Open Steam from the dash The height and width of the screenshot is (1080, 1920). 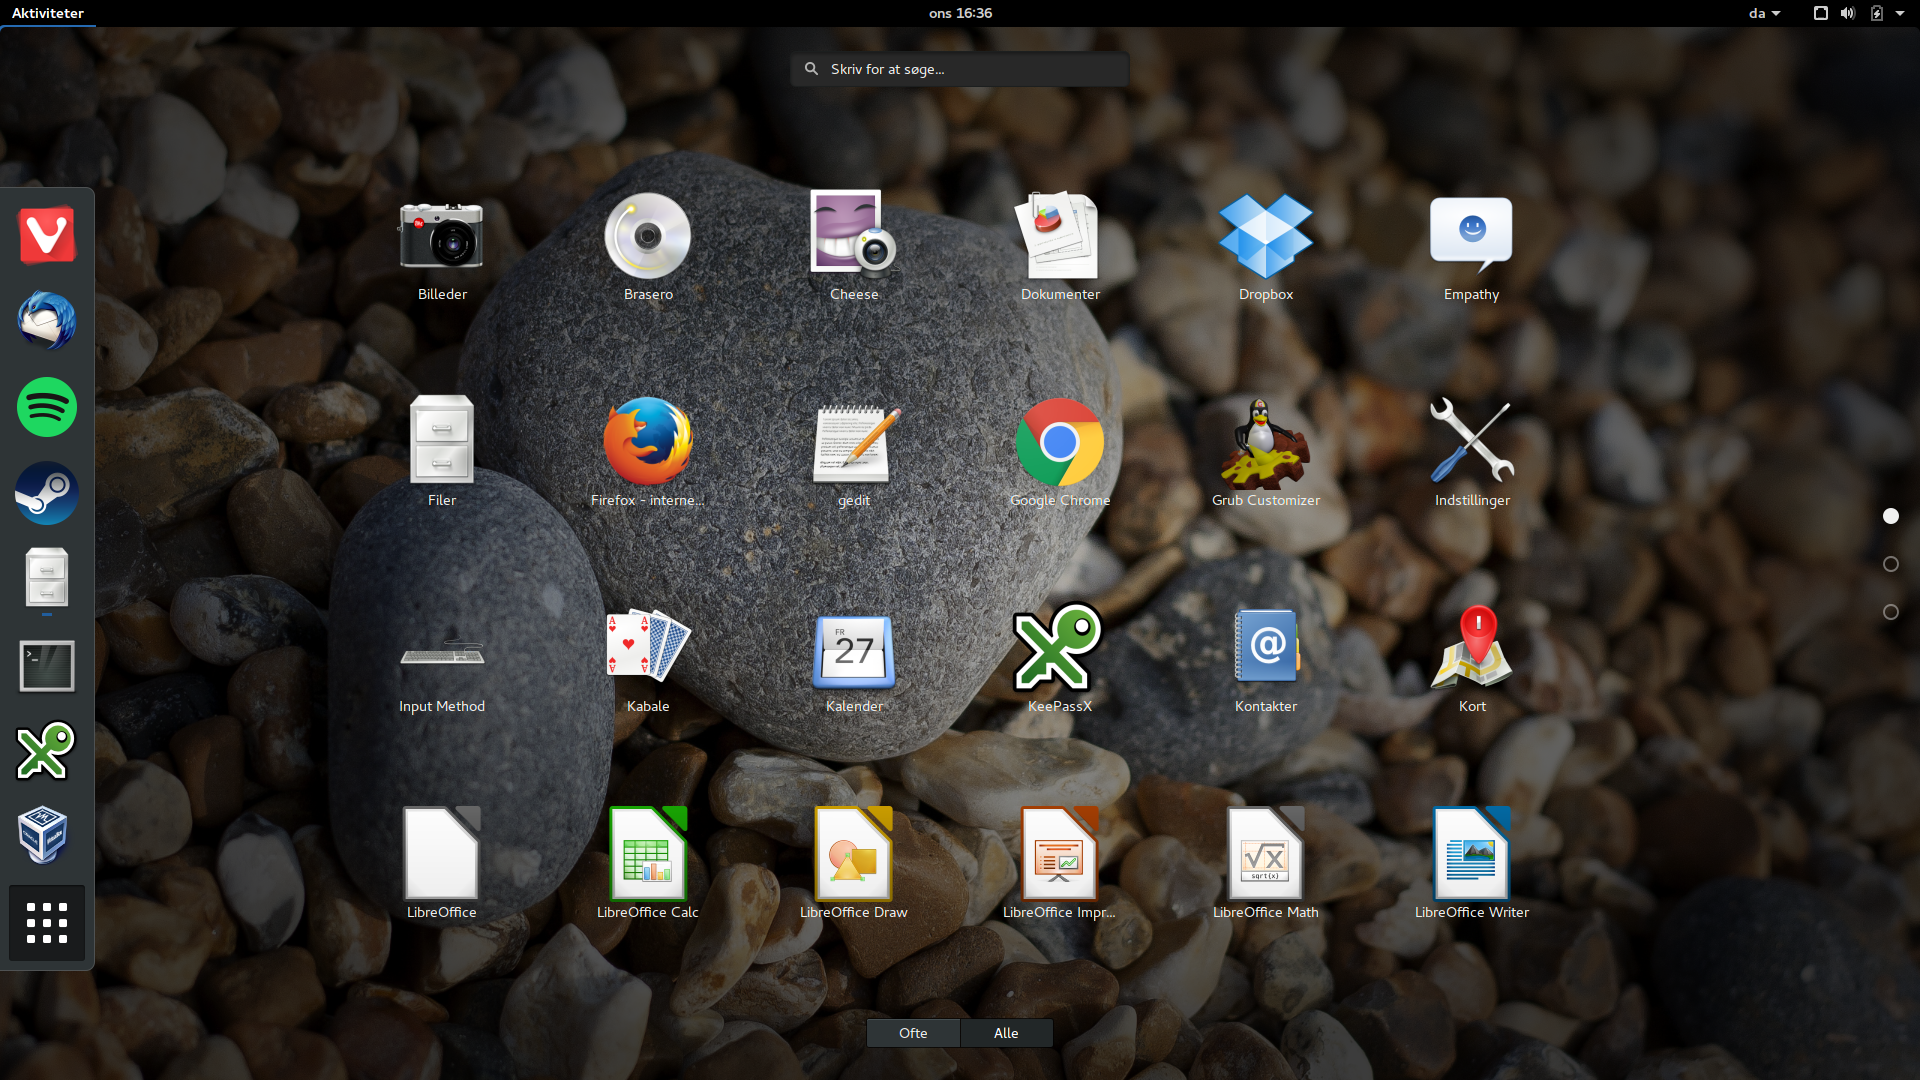47,493
